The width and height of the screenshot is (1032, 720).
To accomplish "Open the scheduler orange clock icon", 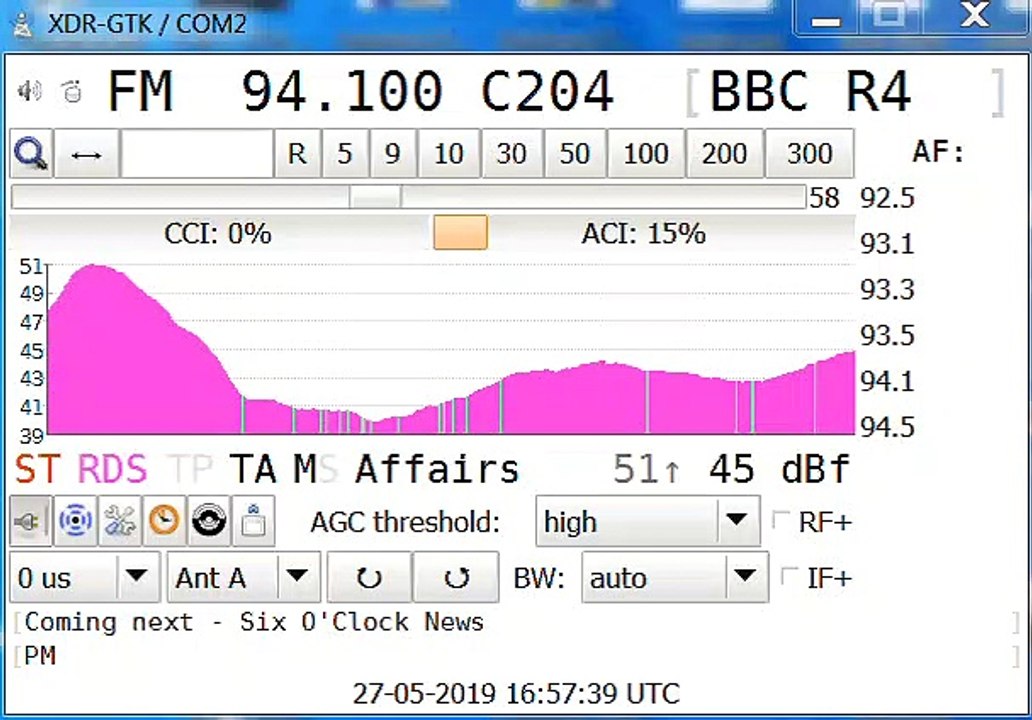I will (165, 522).
